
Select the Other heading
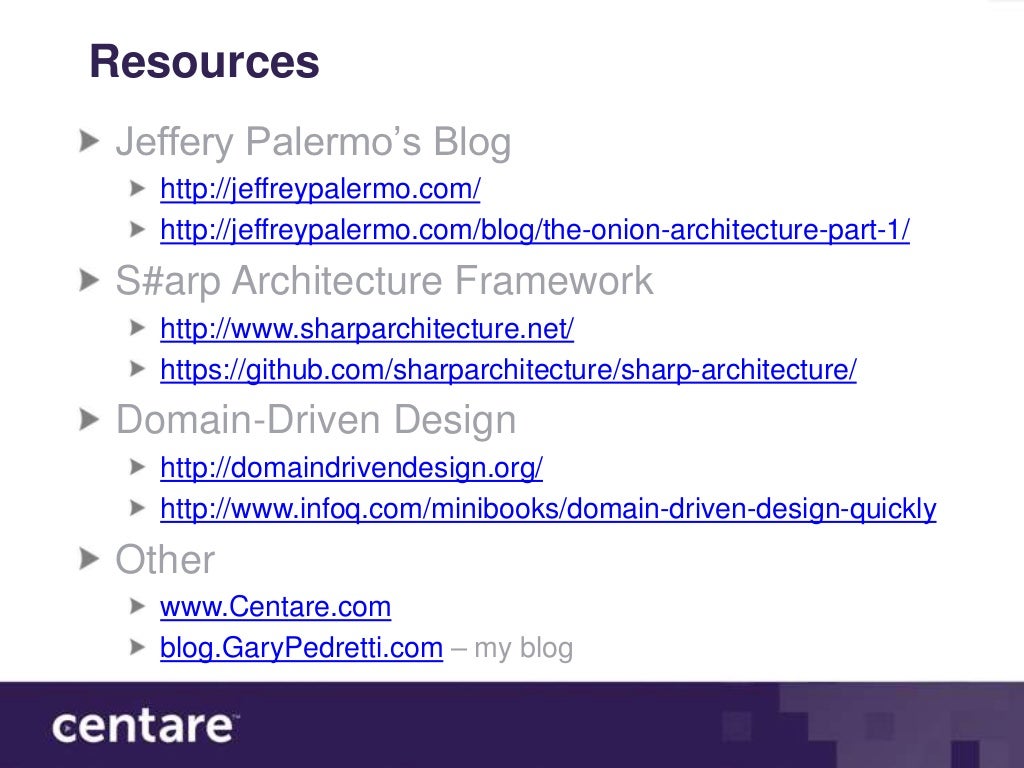point(165,560)
